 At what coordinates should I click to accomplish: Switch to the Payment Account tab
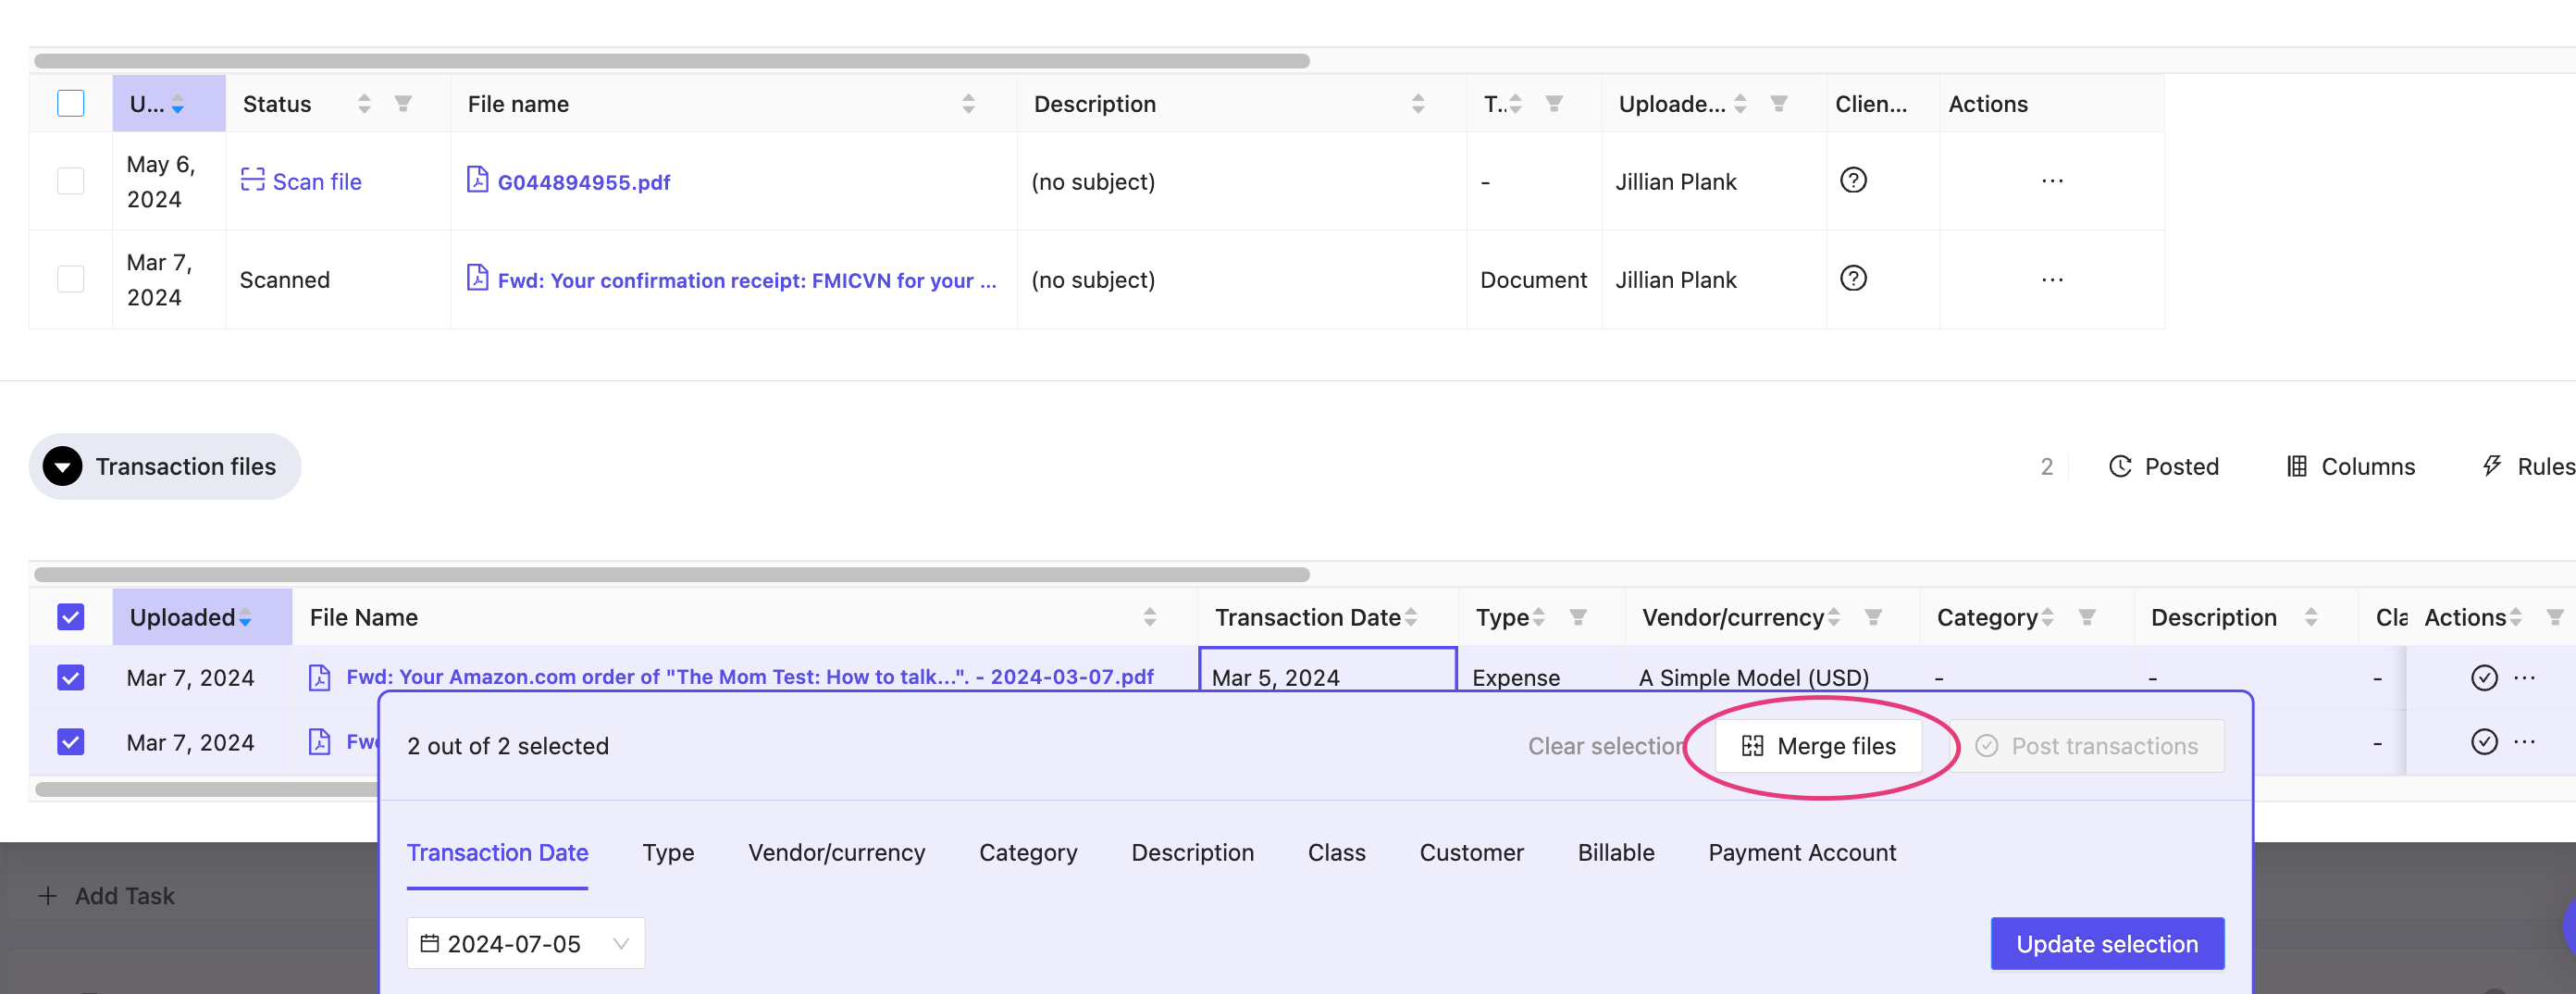pos(1802,852)
